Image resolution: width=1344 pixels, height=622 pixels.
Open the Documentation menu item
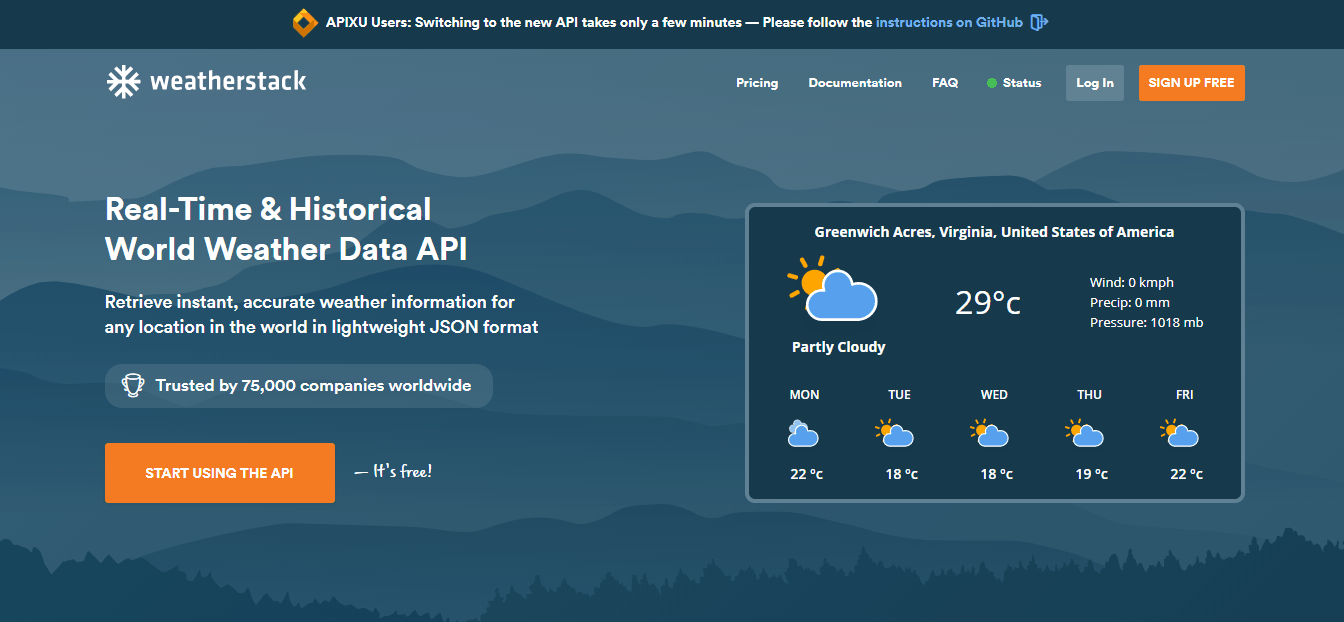click(855, 83)
